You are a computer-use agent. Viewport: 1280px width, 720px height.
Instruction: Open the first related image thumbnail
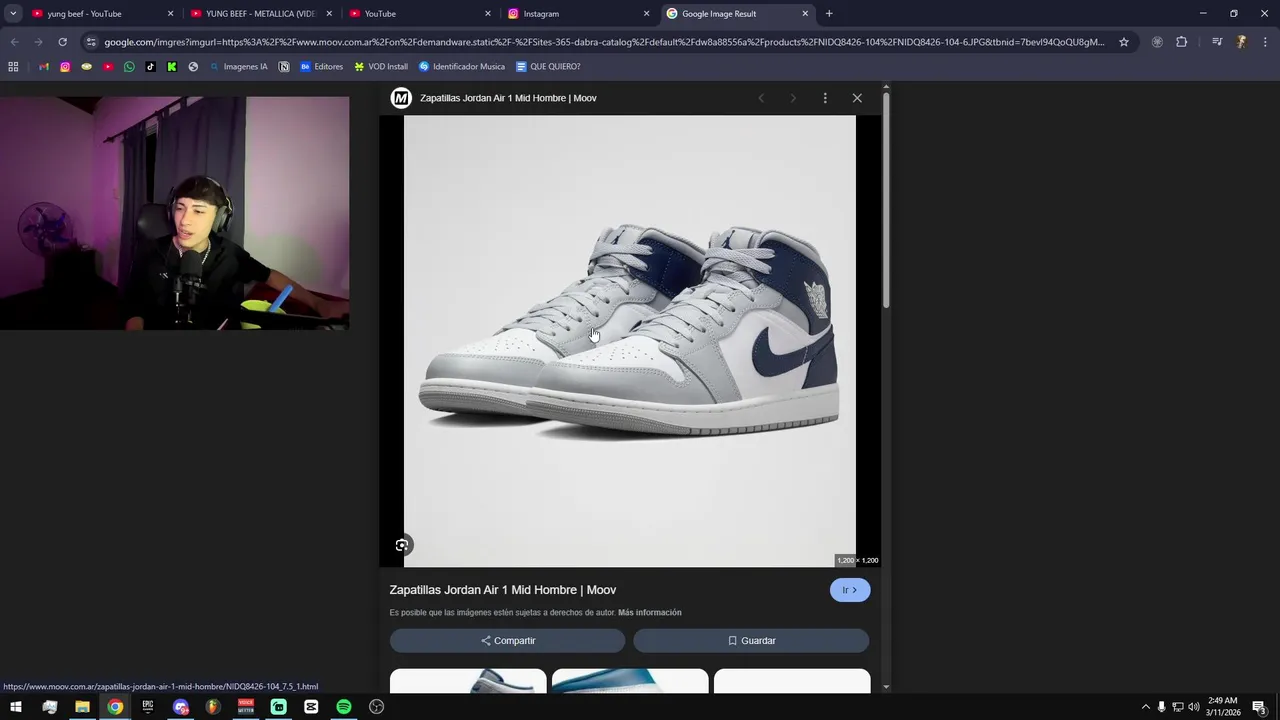468,681
